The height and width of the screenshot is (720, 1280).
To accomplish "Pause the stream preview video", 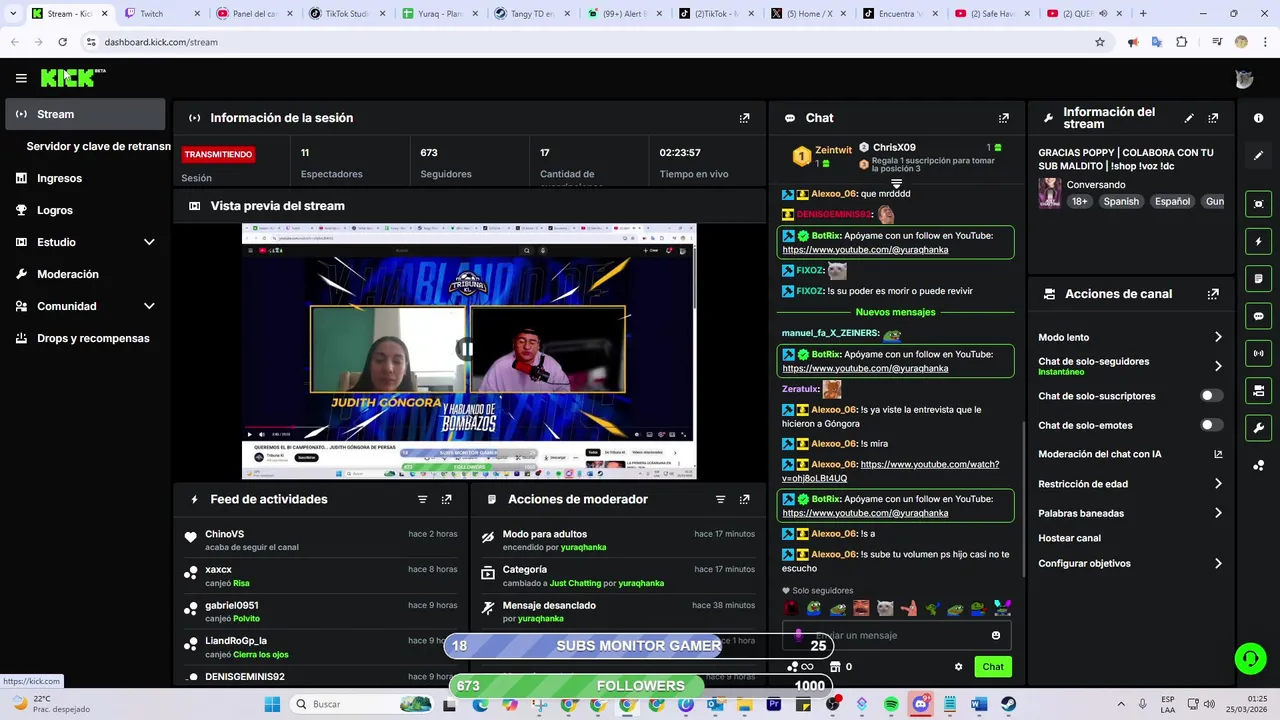I will coord(466,349).
